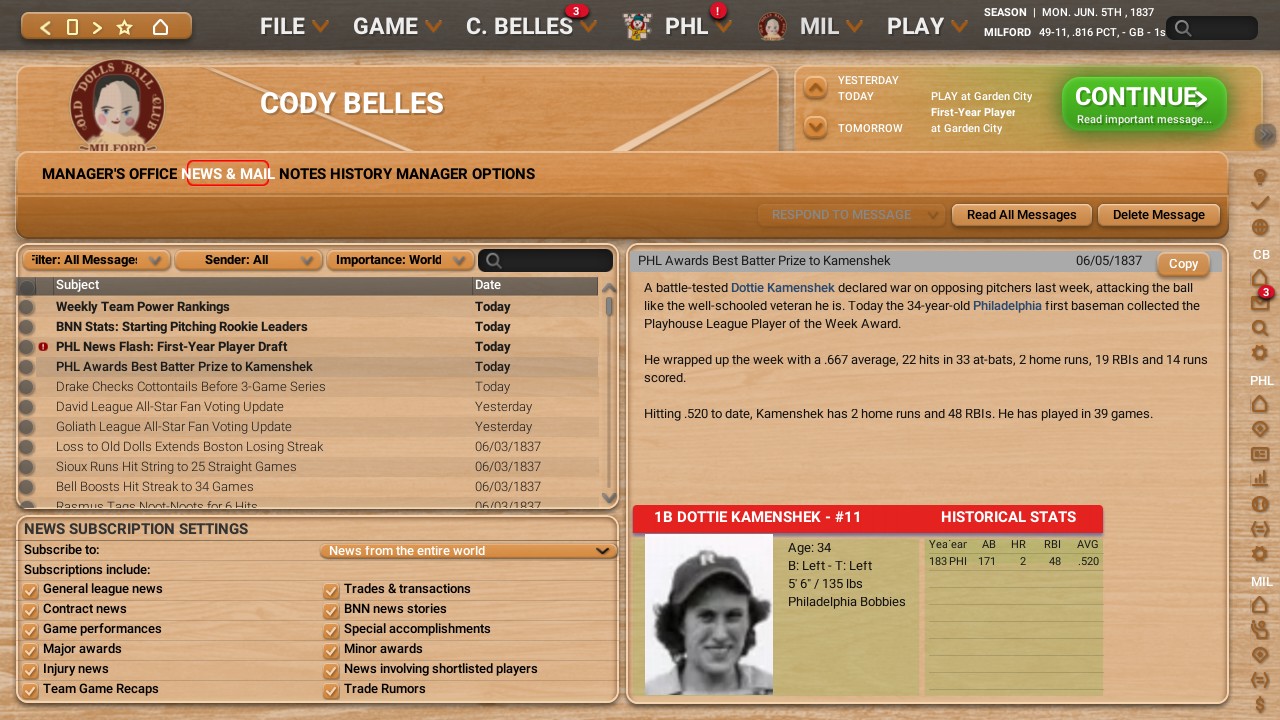Expand the double-arrow panel toggle near CONTINUE

pyautogui.click(x=1267, y=134)
